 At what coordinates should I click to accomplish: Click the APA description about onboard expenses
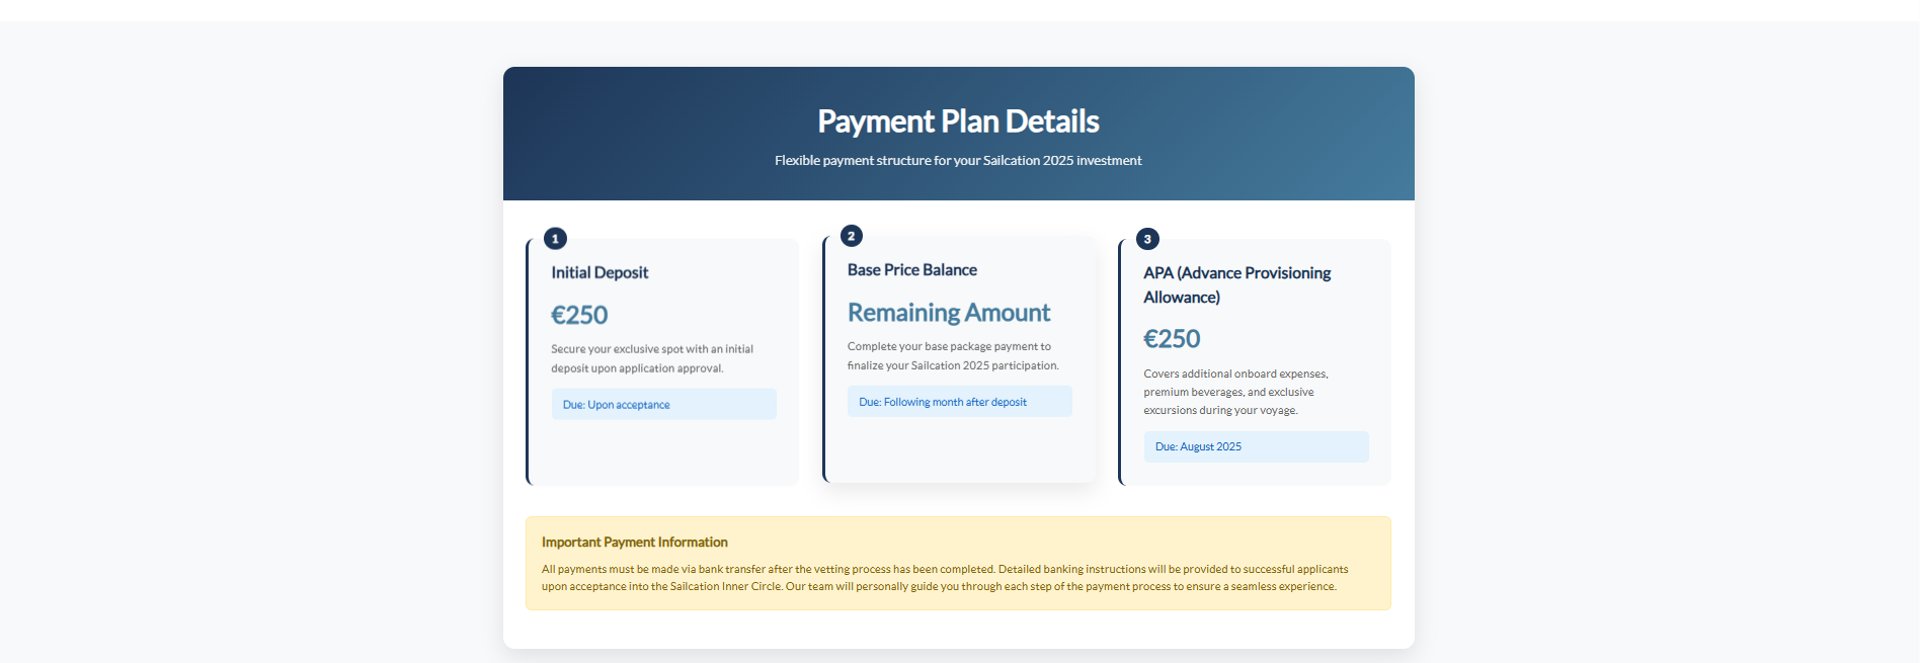pos(1236,391)
